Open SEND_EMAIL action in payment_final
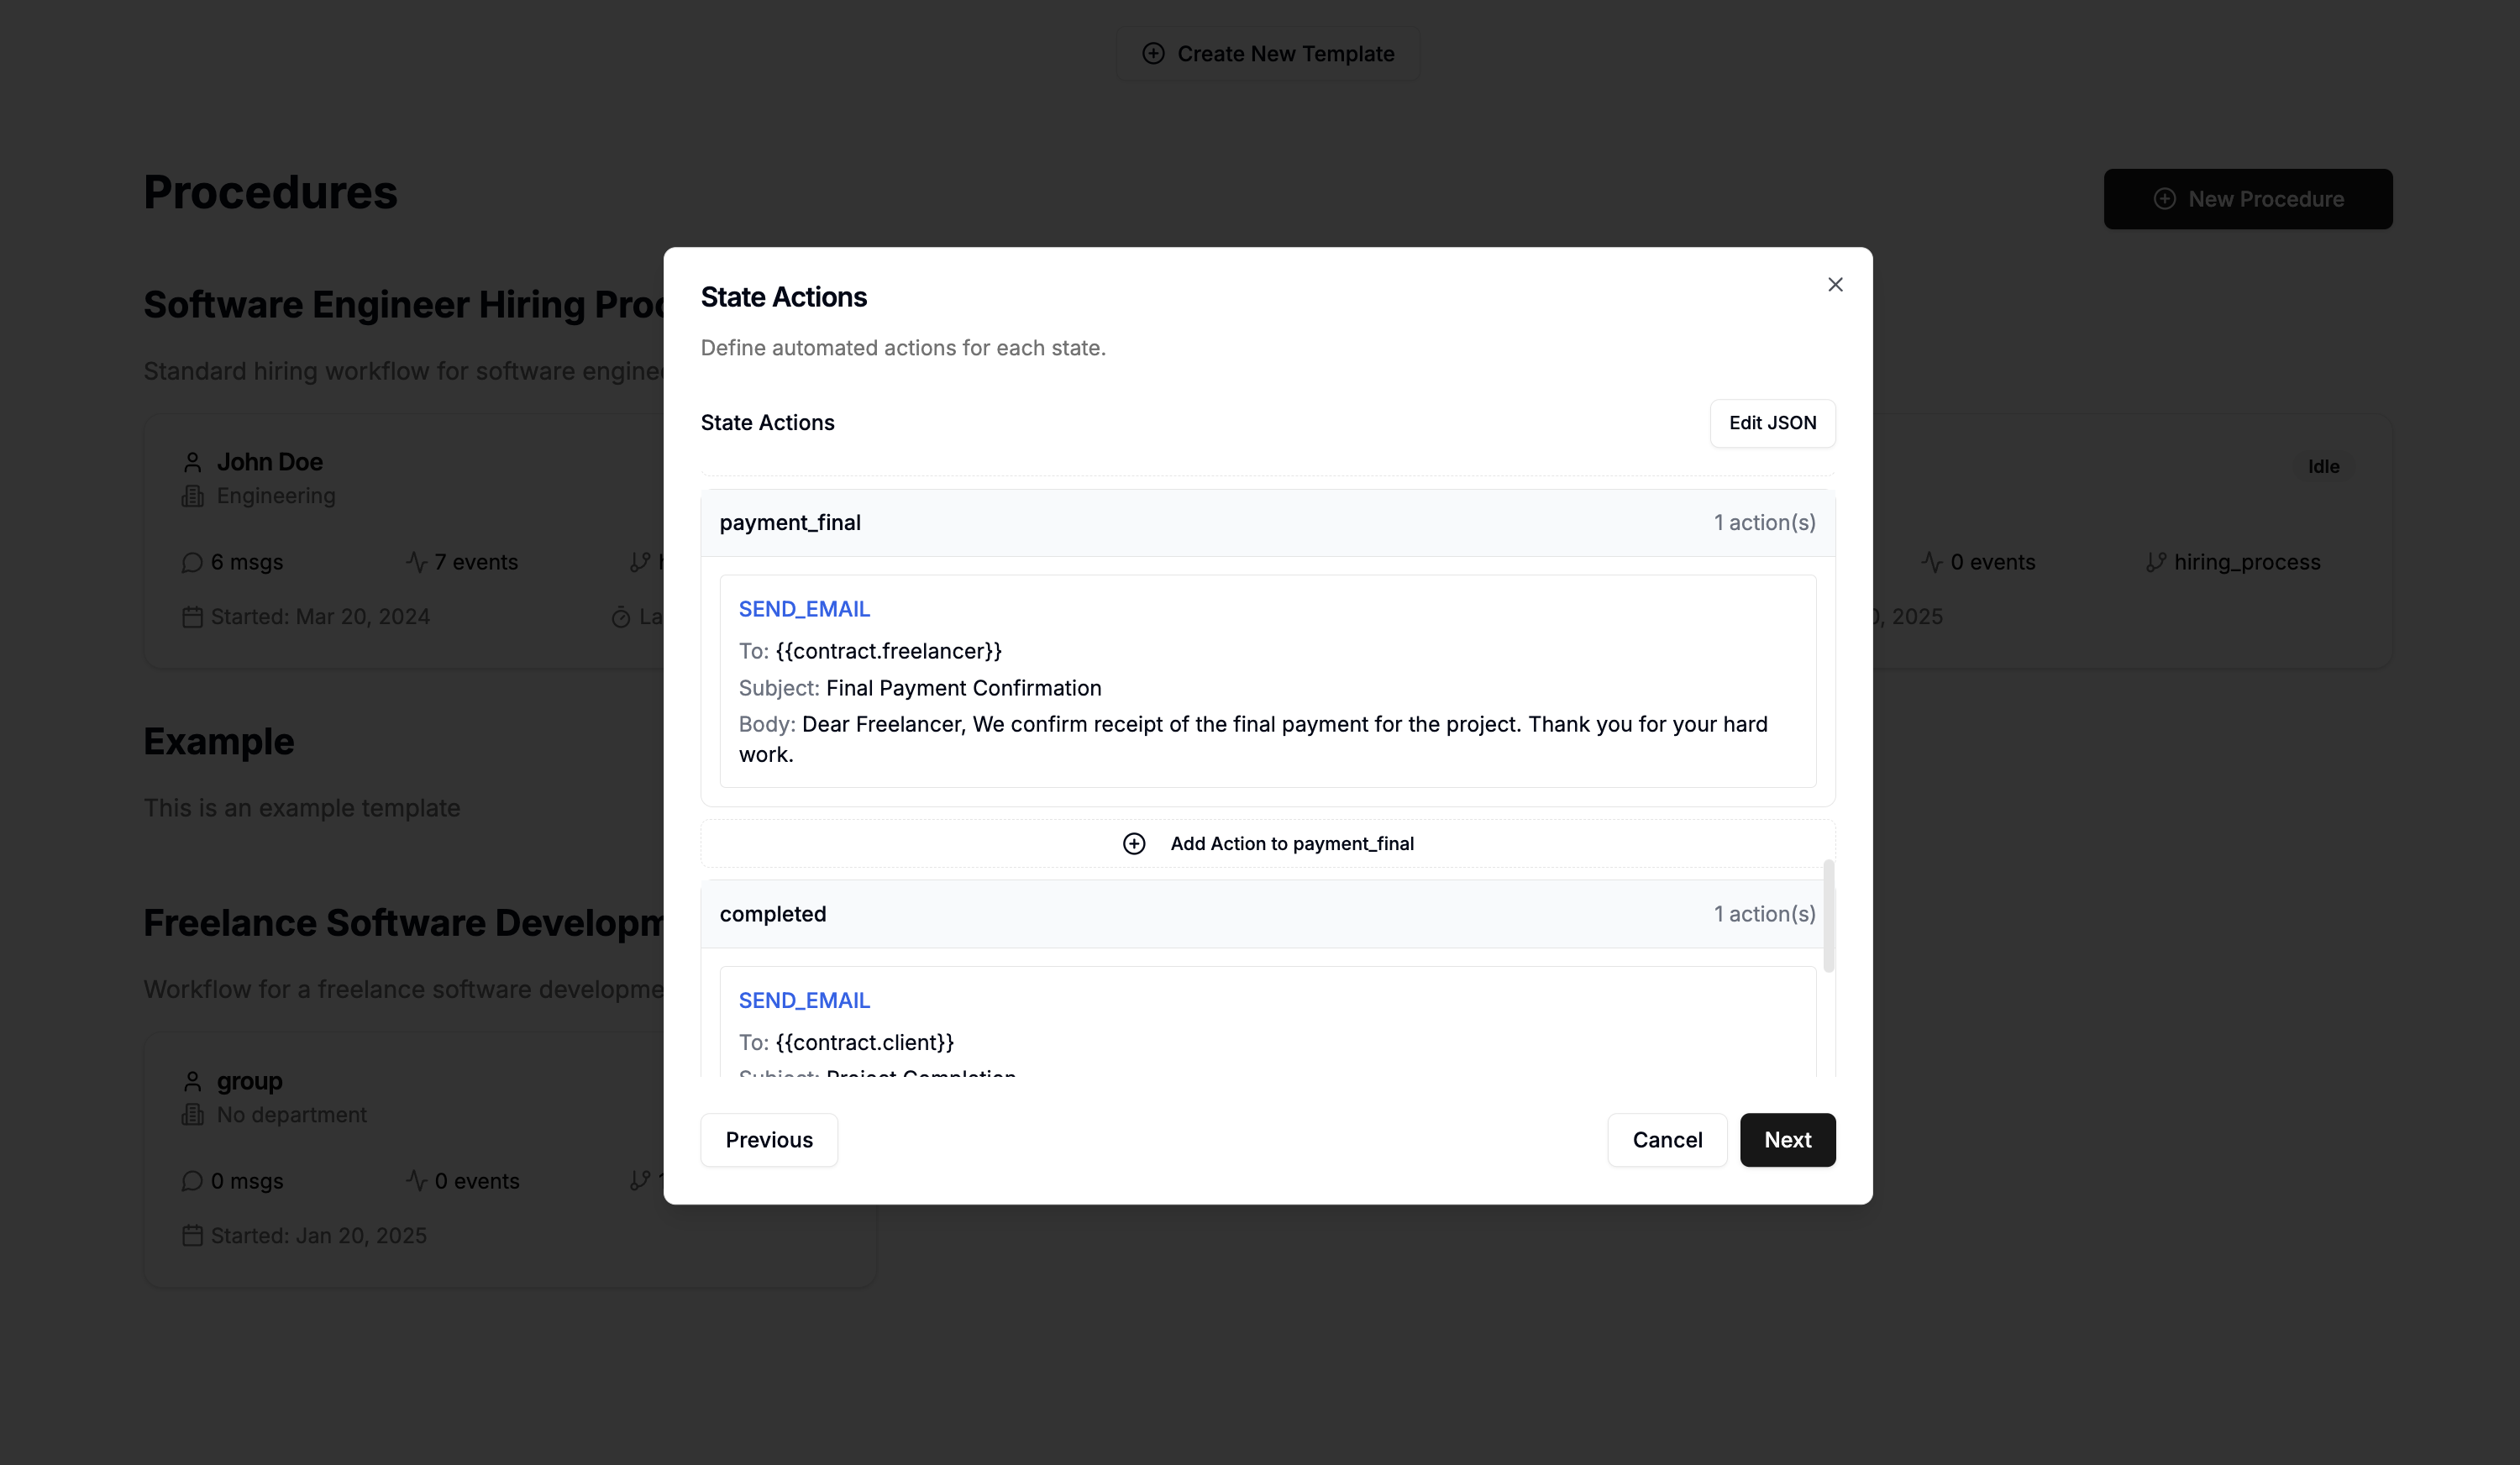2520x1465 pixels. pyautogui.click(x=804, y=609)
